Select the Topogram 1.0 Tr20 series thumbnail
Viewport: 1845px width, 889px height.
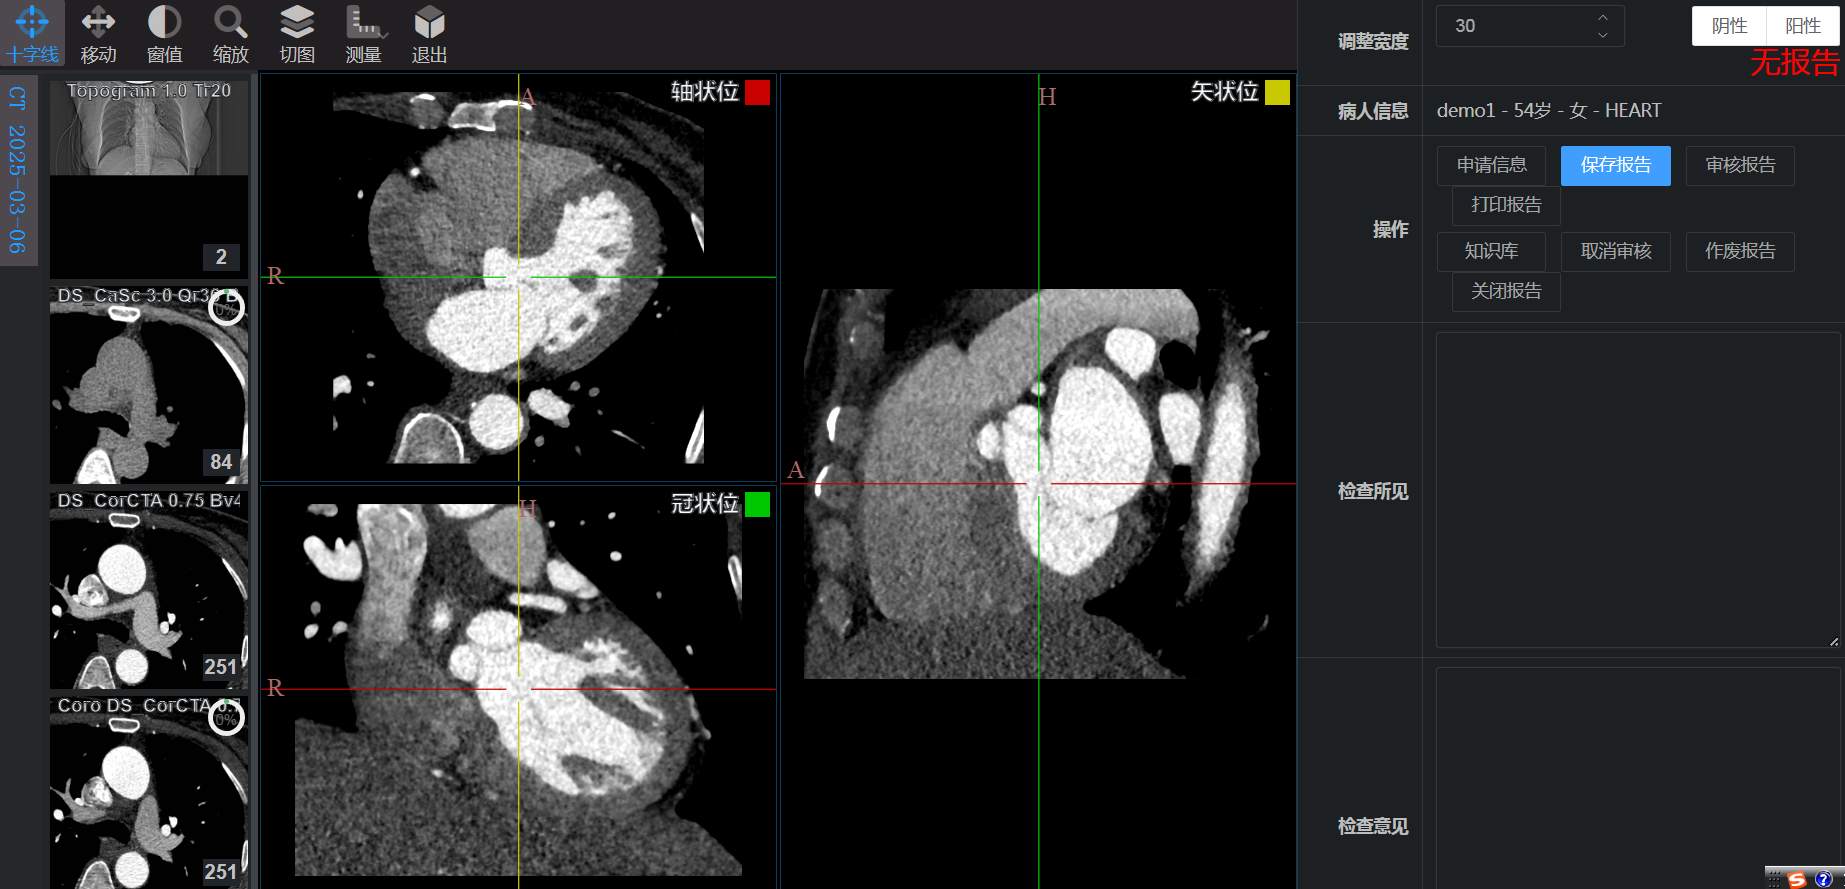(x=149, y=175)
